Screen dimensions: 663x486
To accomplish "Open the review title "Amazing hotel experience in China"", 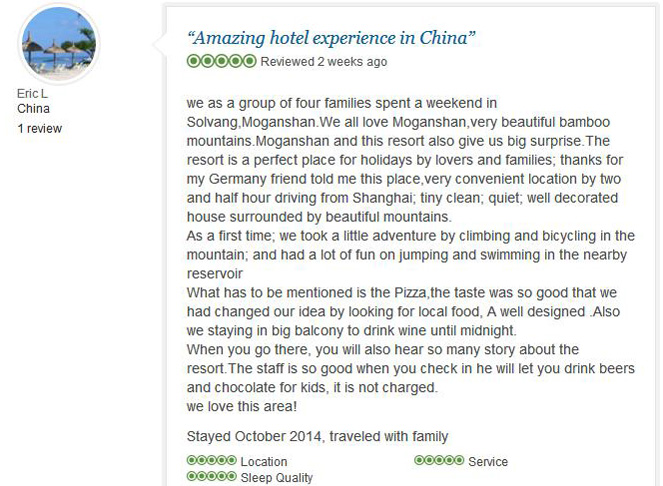I will 332,38.
